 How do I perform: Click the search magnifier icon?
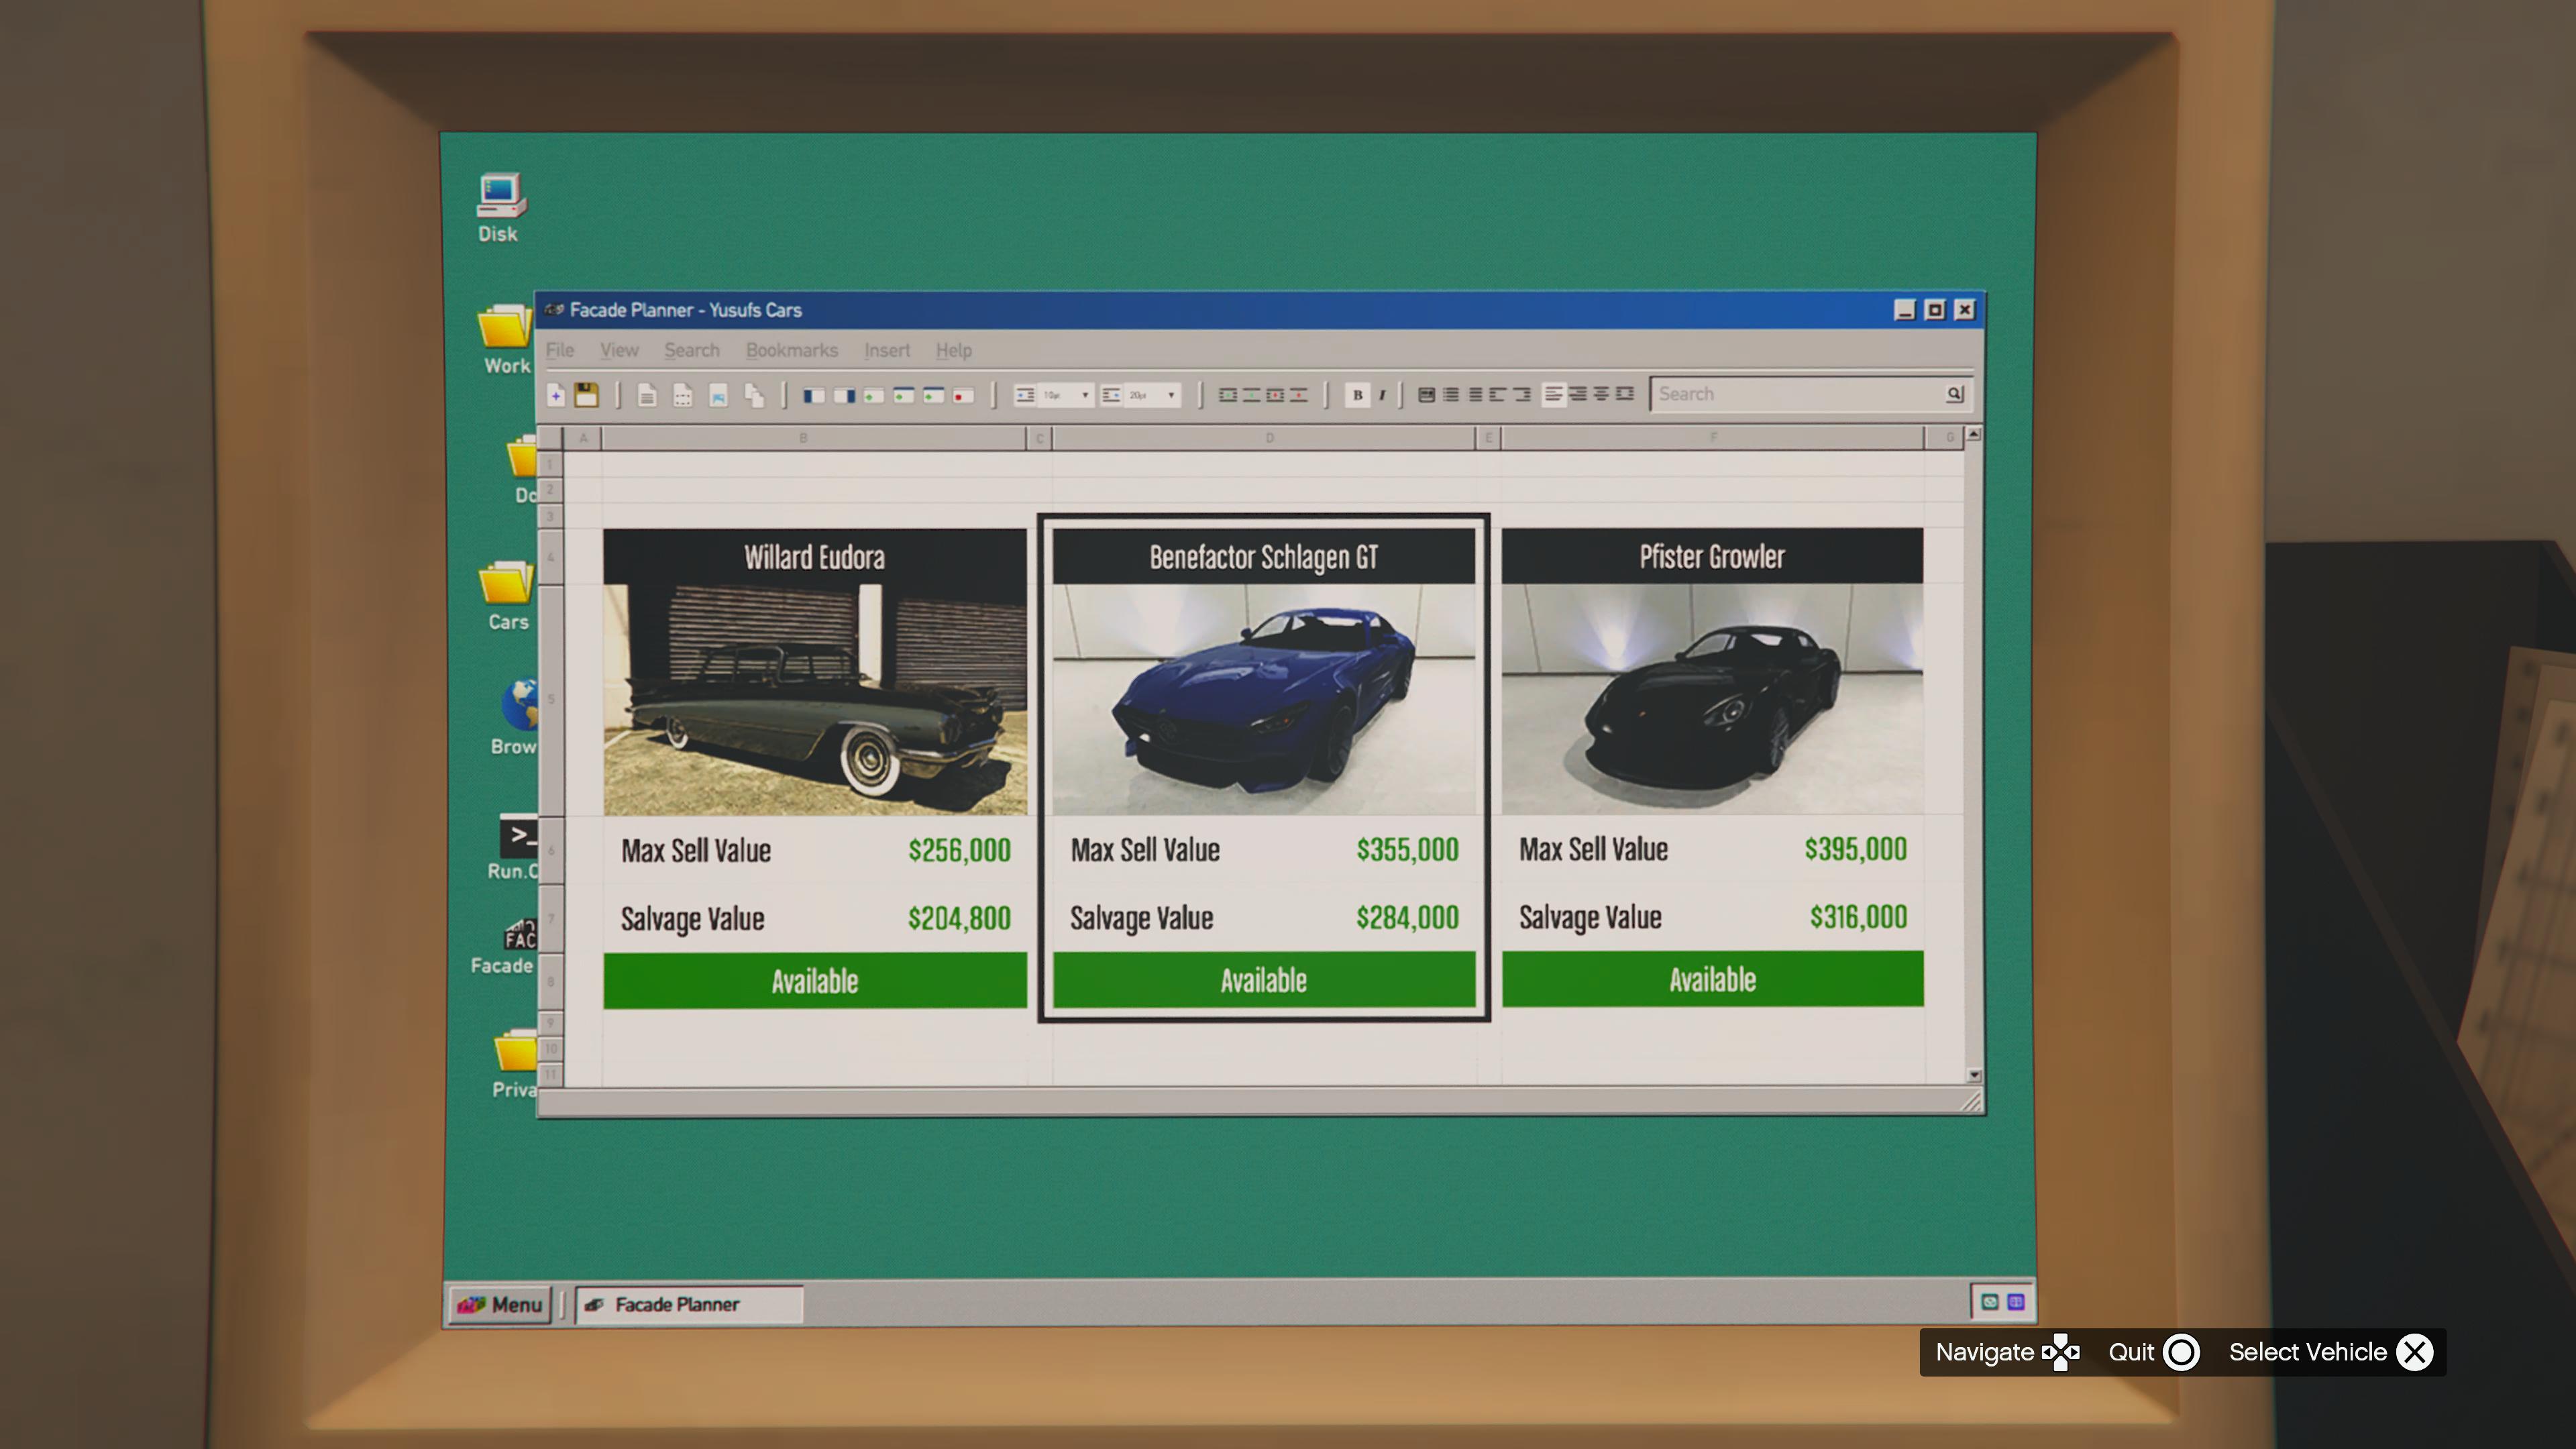1954,394
